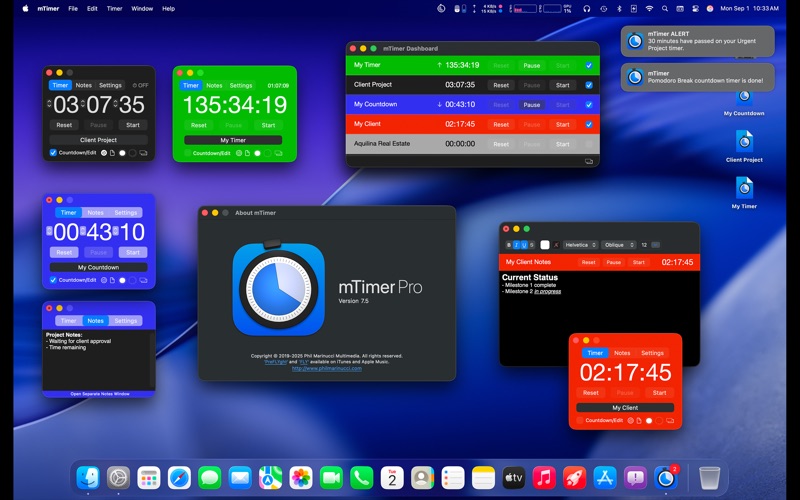This screenshot has height=500, width=800.
Task: Uncheck the My Client row checkbox in Dashboard
Action: tap(589, 124)
